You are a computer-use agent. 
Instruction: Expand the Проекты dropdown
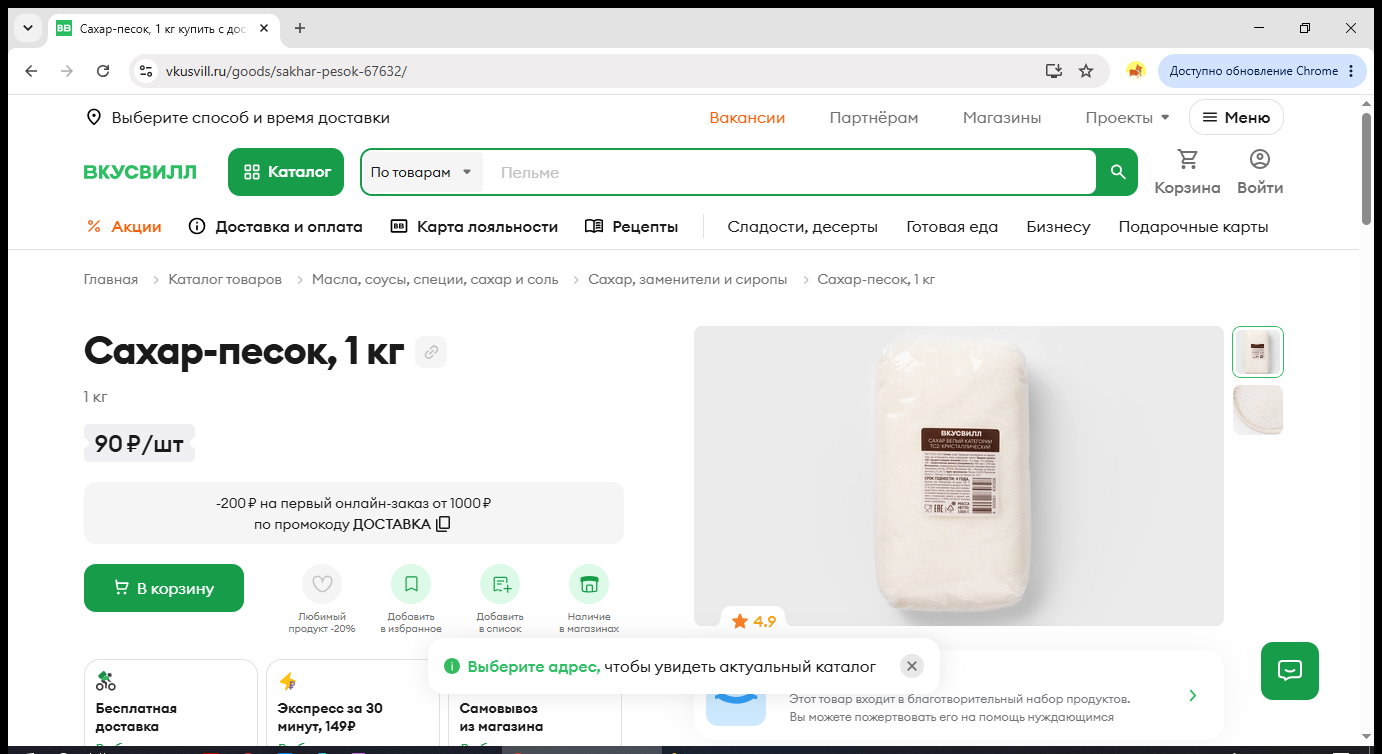pyautogui.click(x=1127, y=118)
